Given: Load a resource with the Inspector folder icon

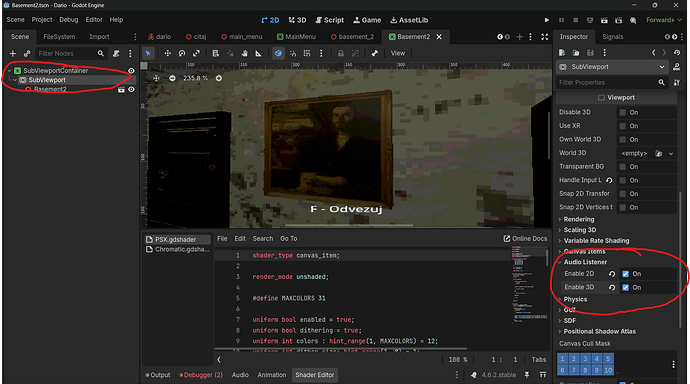Looking at the screenshot, I should coord(576,53).
